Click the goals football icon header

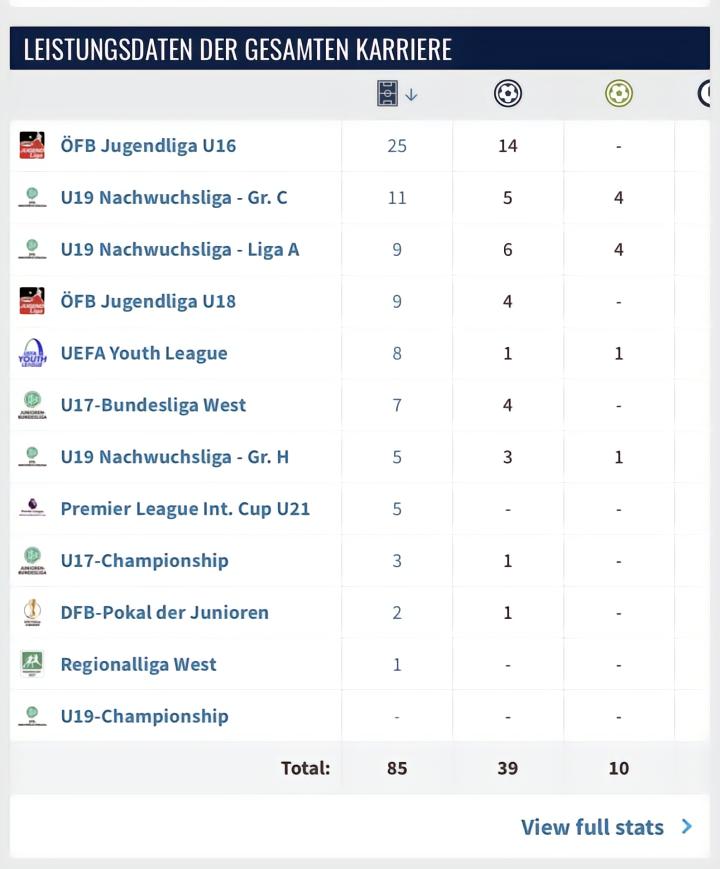[508, 93]
